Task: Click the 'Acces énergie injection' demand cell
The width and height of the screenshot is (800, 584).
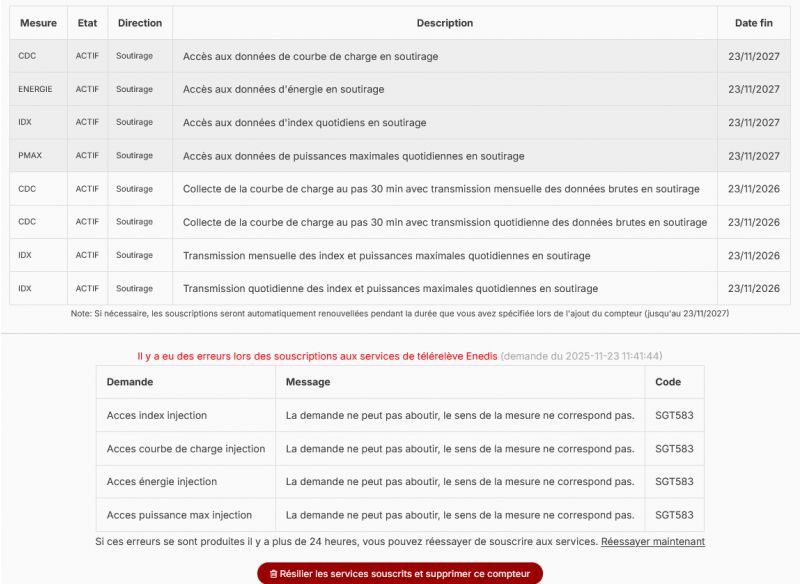Action: point(162,481)
